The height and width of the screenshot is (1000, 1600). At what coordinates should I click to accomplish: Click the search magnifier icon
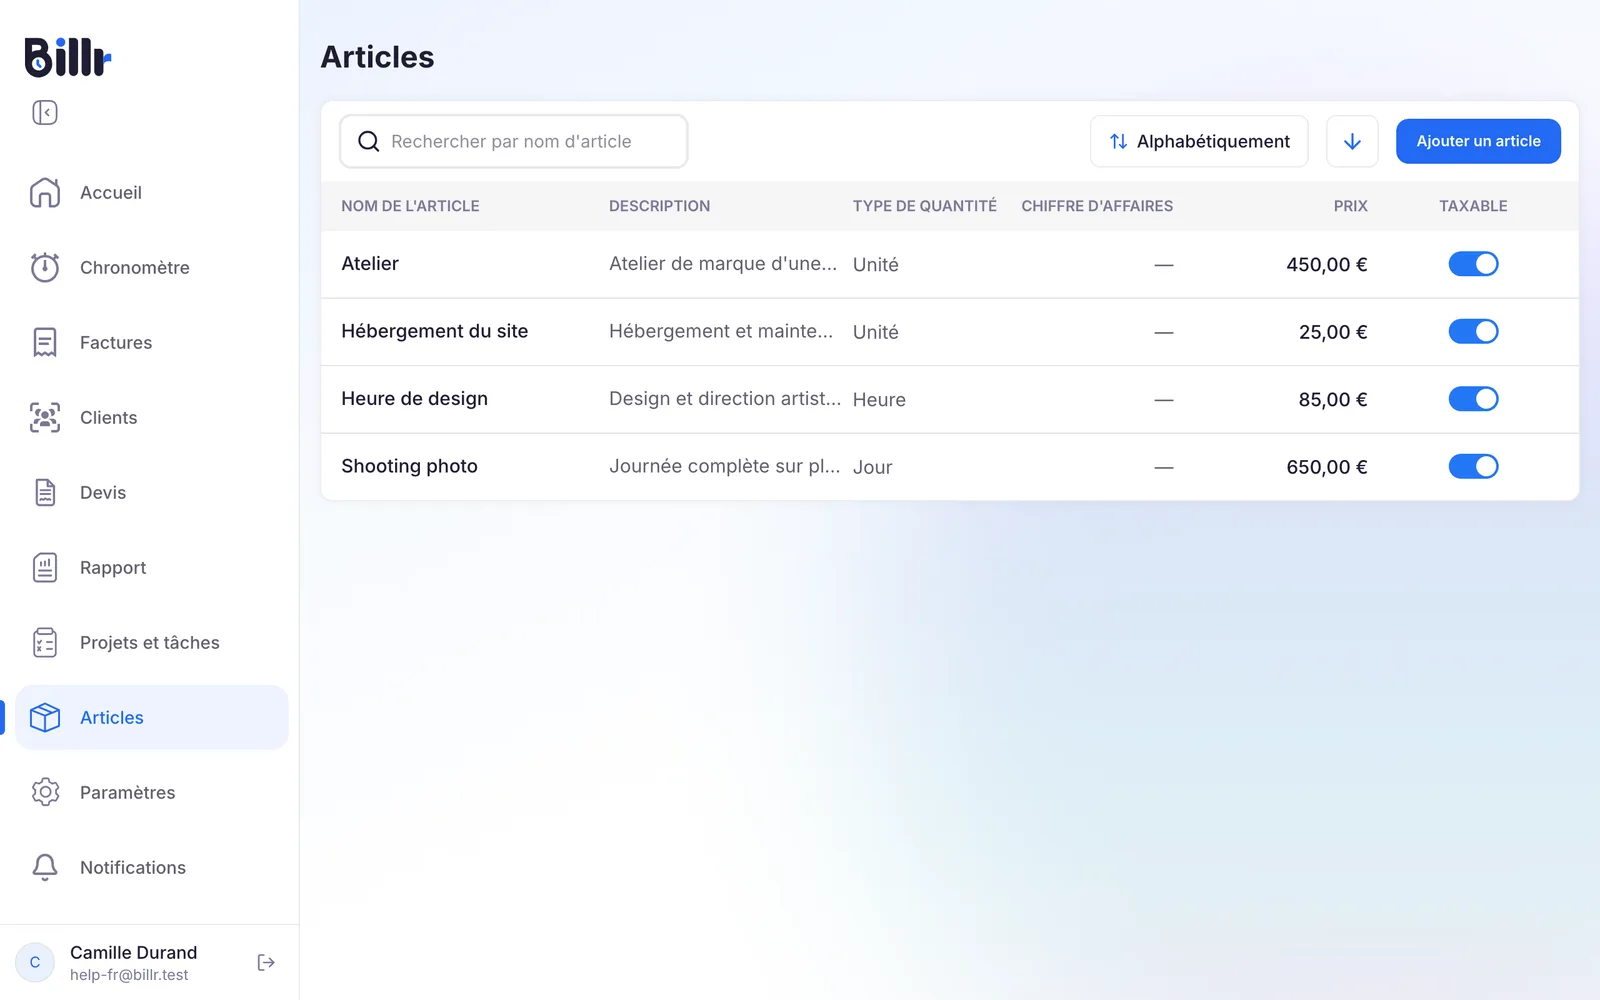(369, 141)
